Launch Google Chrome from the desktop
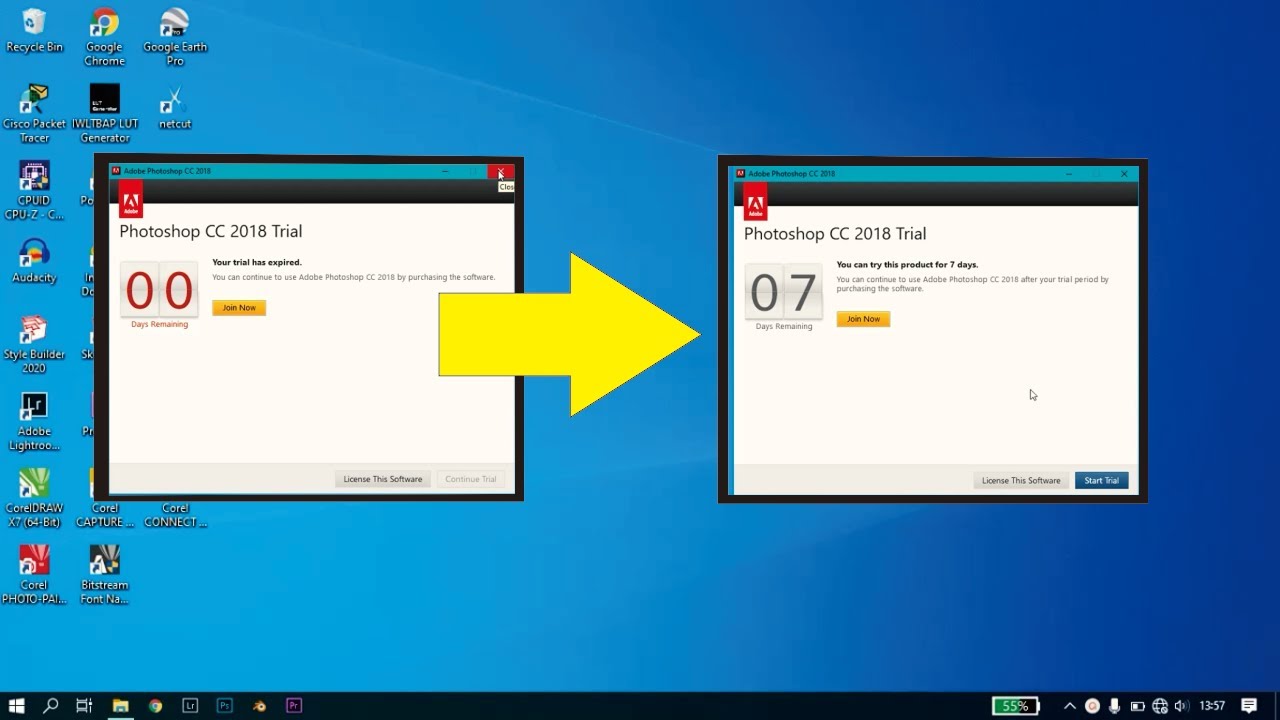The width and height of the screenshot is (1280, 720). click(104, 37)
